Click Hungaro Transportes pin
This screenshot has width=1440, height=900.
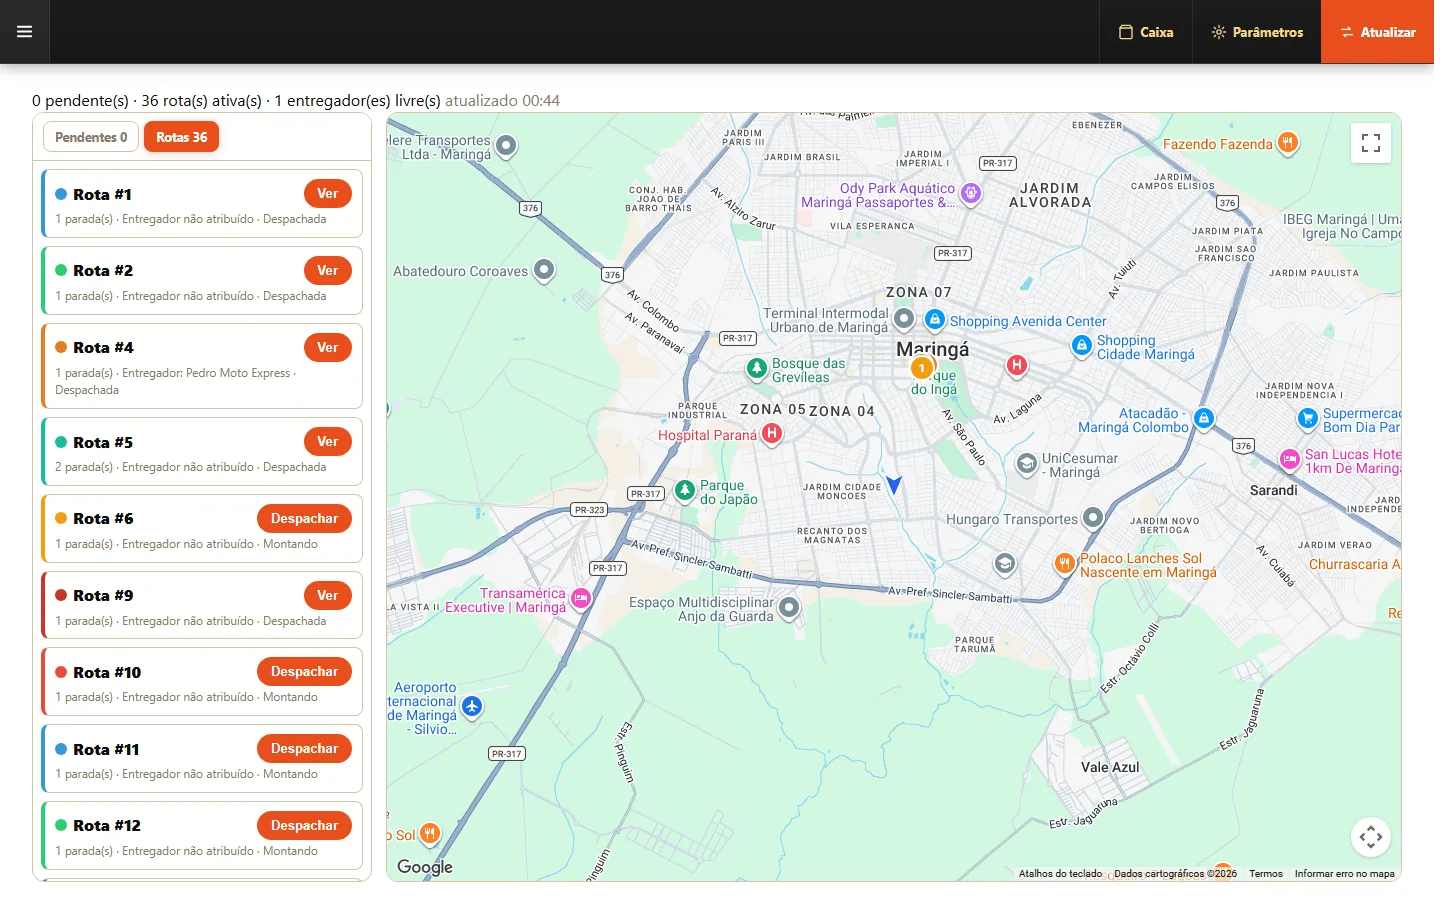[x=1093, y=518]
